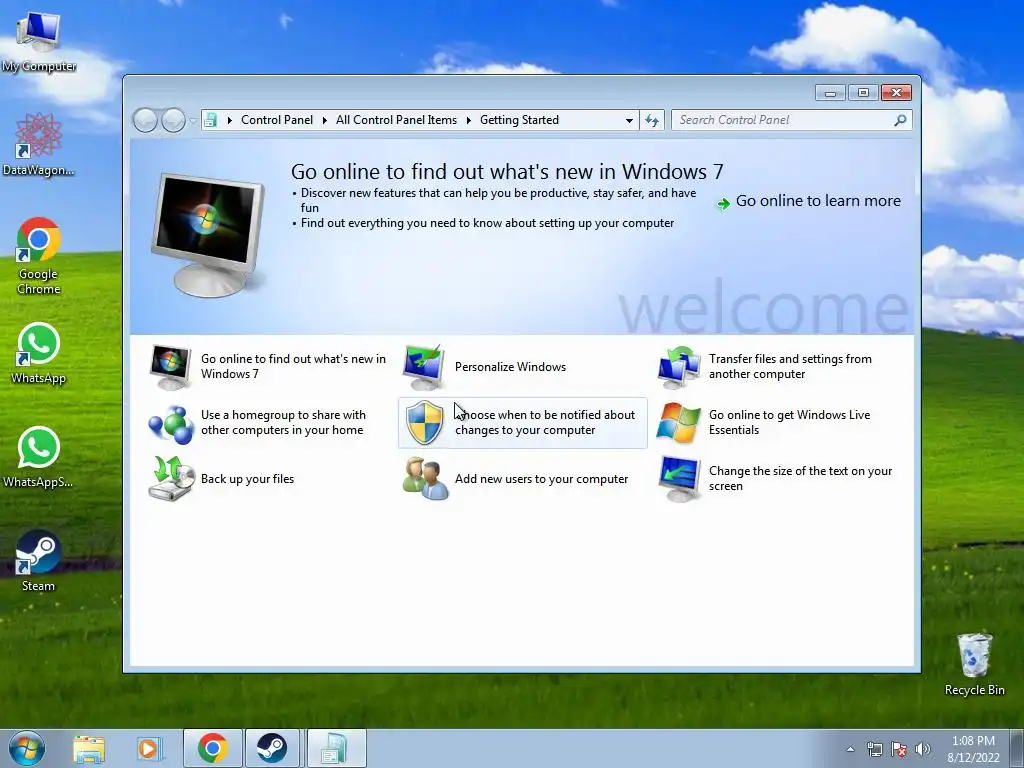Image resolution: width=1024 pixels, height=768 pixels.
Task: Click Back up your files text
Action: click(x=247, y=479)
